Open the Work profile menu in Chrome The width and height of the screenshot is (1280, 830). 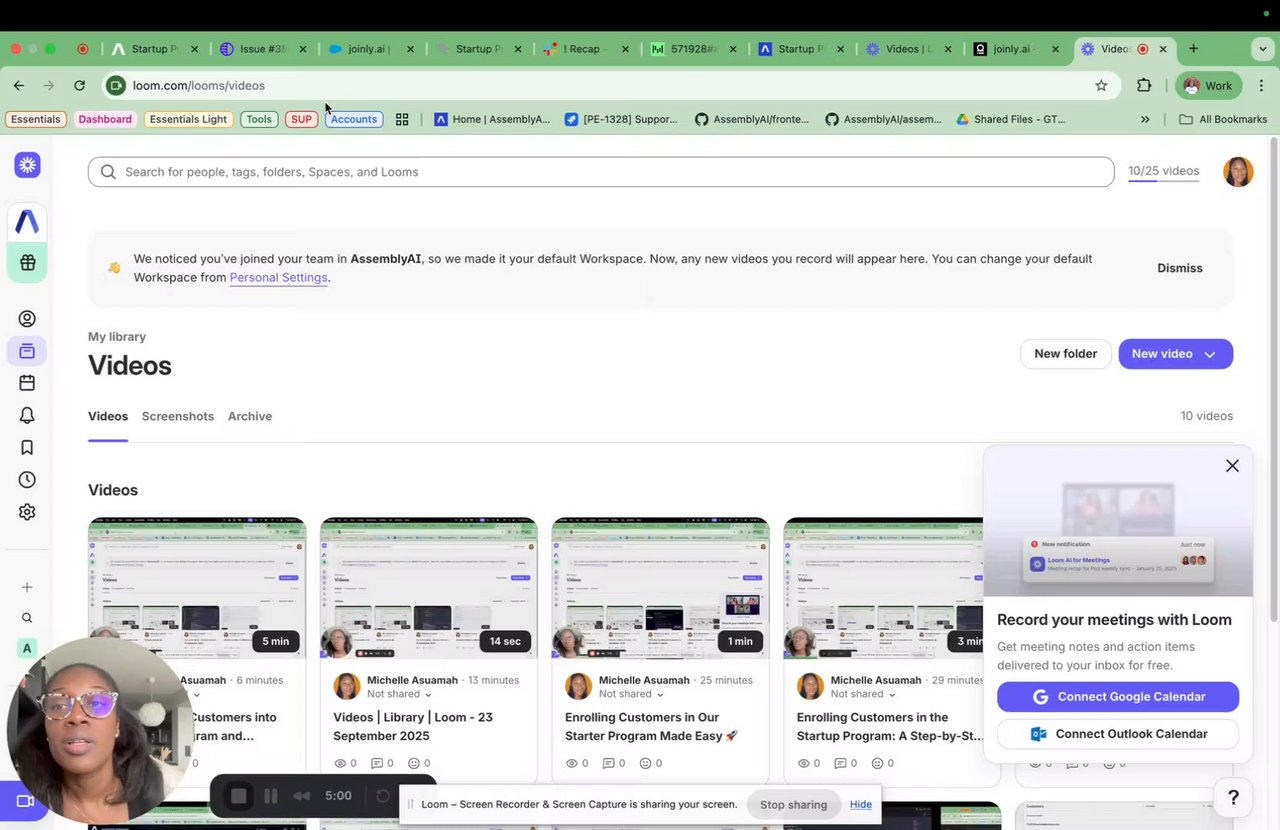[x=1208, y=86]
